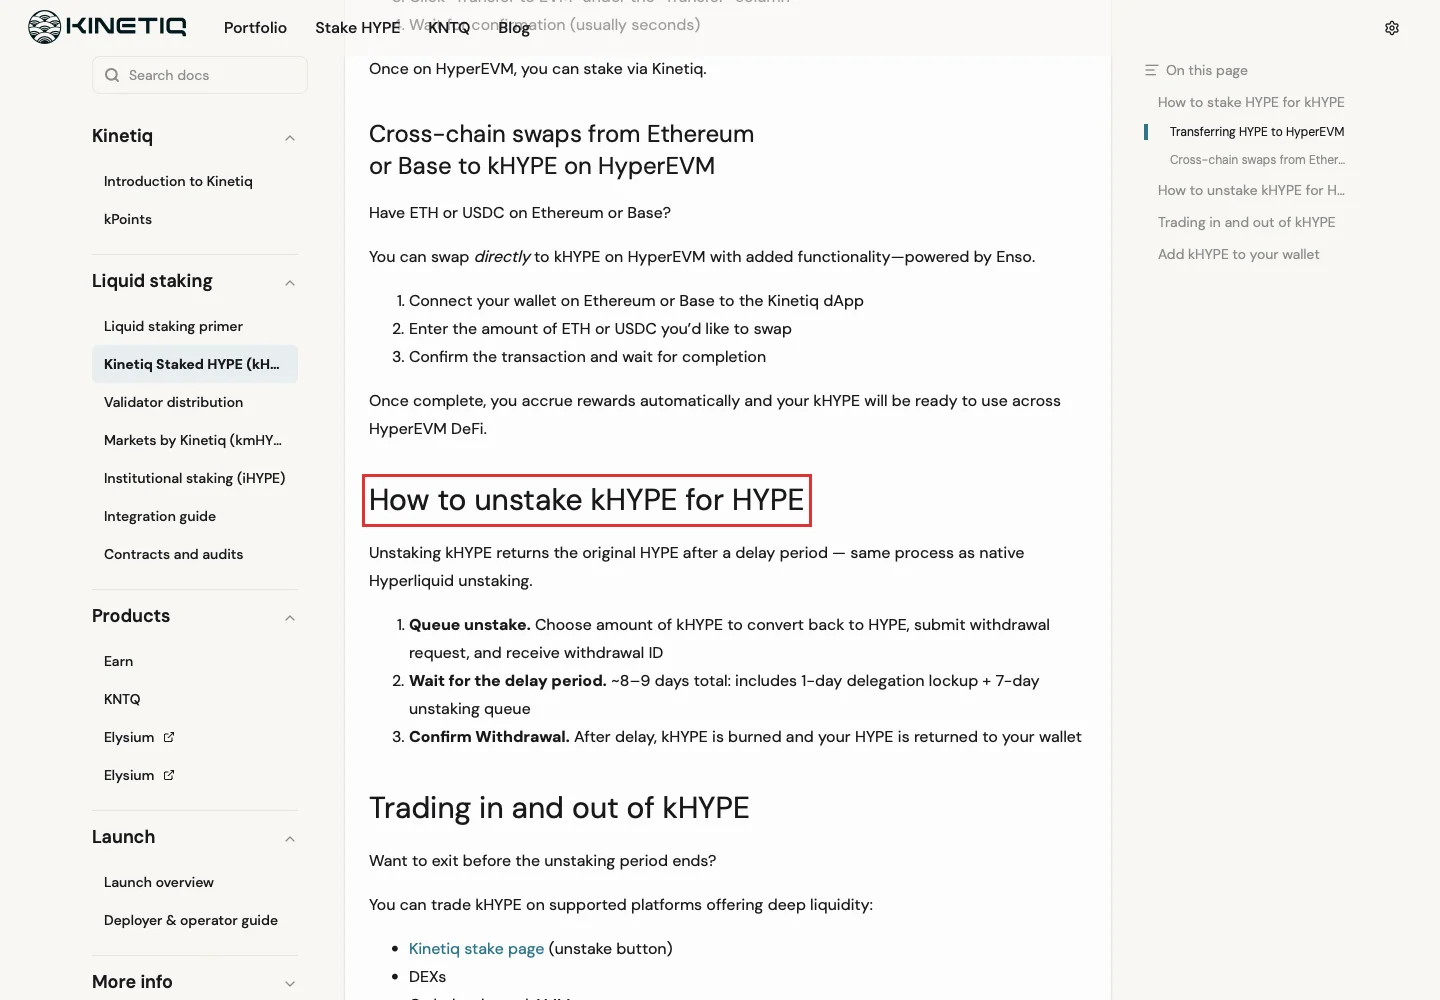Viewport: 1440px width, 1000px height.
Task: Open the Blog navigation link
Action: (x=514, y=28)
